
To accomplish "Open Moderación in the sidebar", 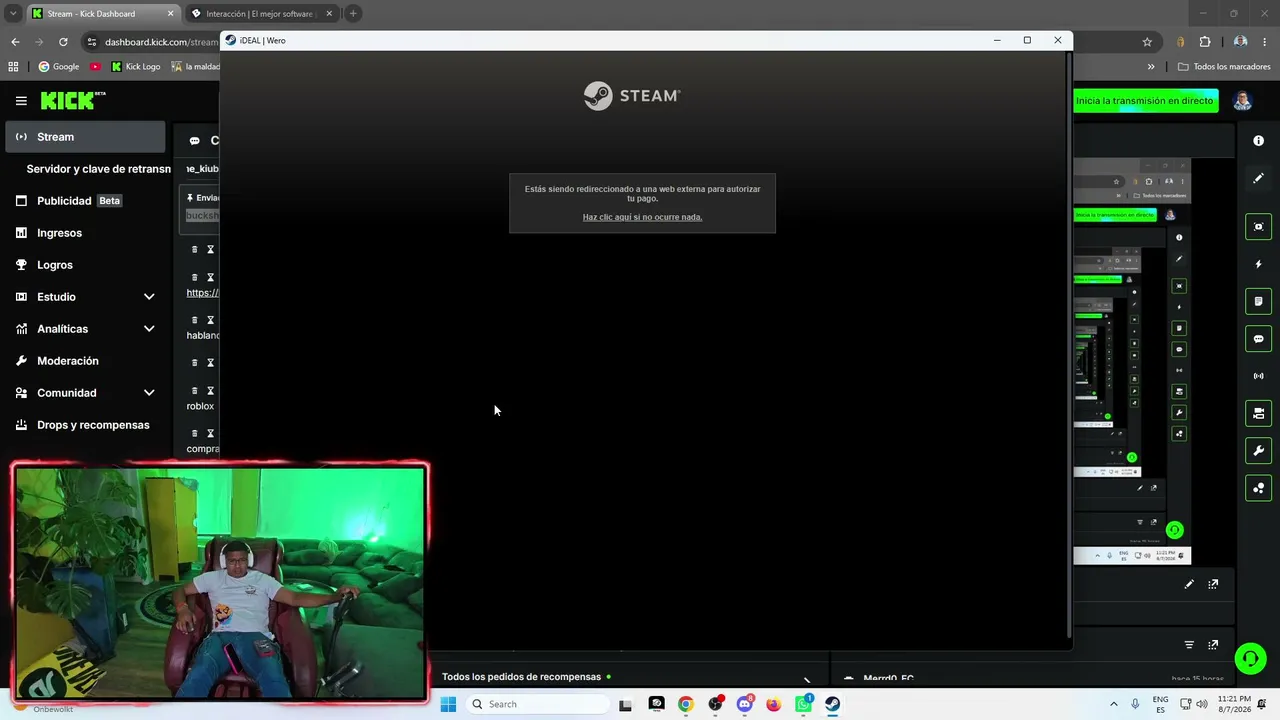I will (68, 361).
